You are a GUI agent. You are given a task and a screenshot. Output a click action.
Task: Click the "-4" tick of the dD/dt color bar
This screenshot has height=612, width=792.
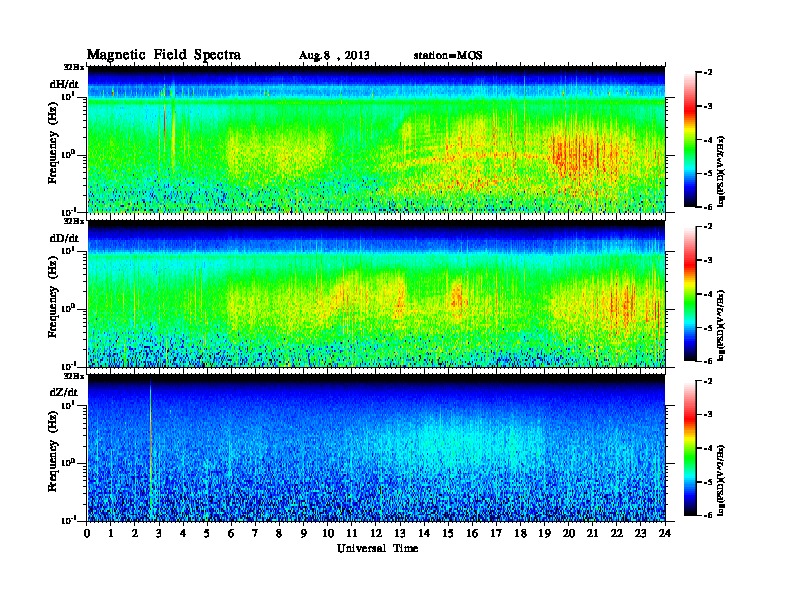[x=708, y=294]
